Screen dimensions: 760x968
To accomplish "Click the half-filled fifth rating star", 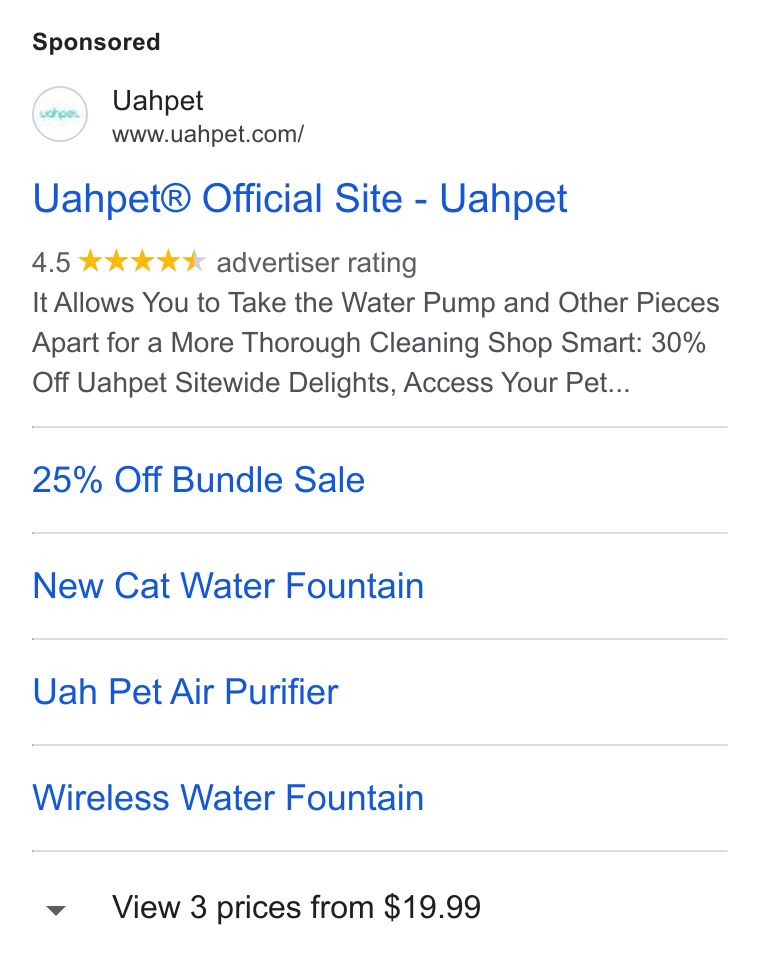I will (x=194, y=261).
